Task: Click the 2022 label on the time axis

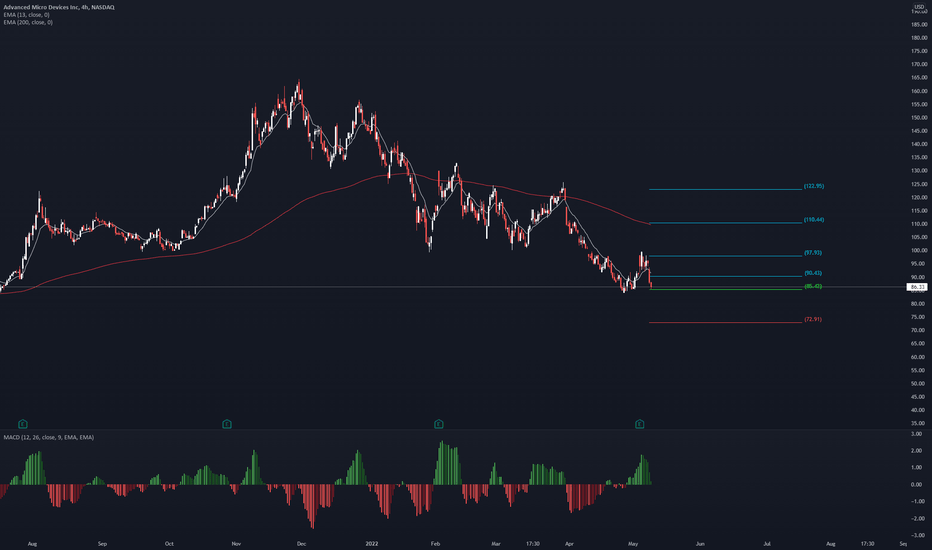Action: [x=371, y=544]
